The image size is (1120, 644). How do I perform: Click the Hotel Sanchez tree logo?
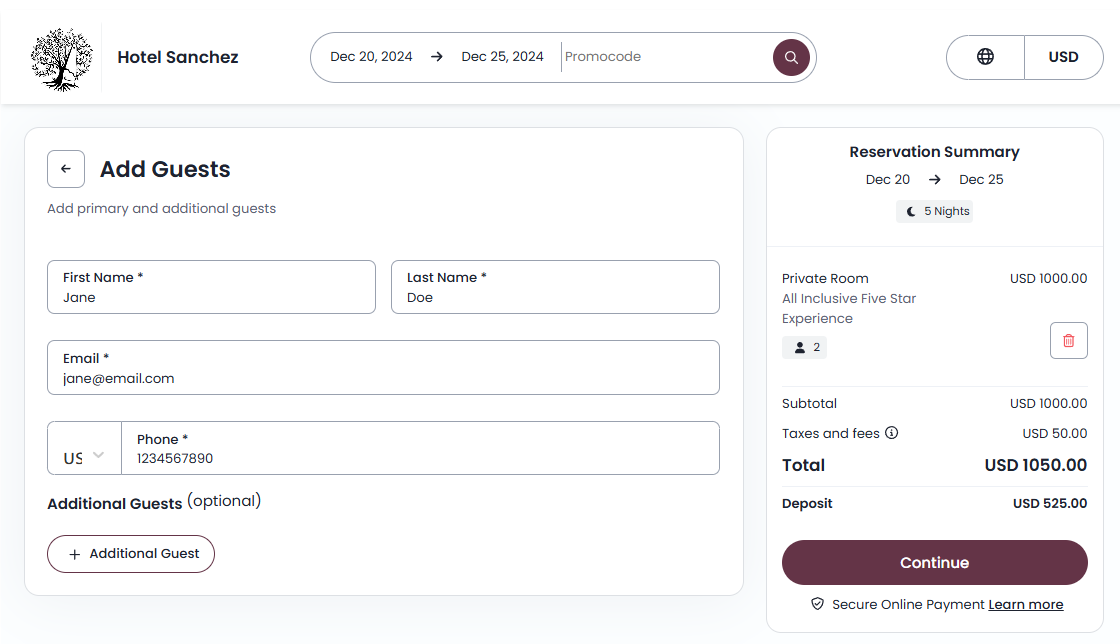coord(62,58)
